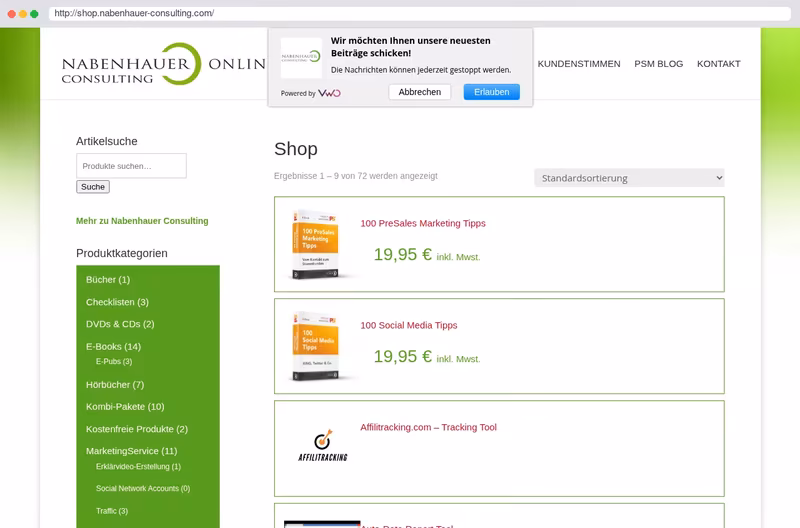Select the Kostenfreie Produkte (2) category
The width and height of the screenshot is (800, 528).
[x=137, y=429]
